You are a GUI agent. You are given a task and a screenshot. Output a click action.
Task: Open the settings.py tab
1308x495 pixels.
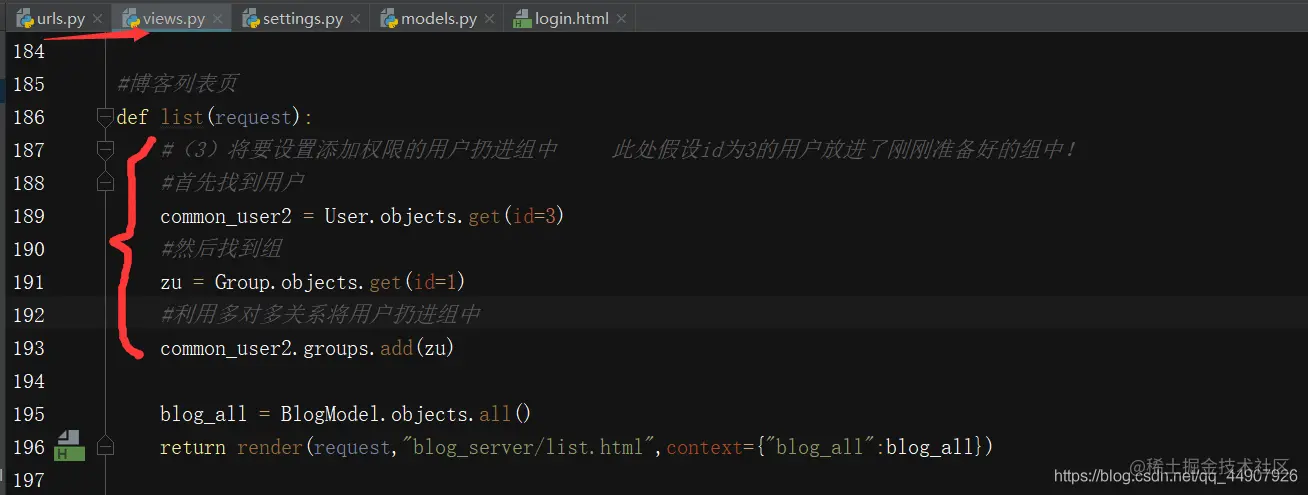(x=302, y=17)
